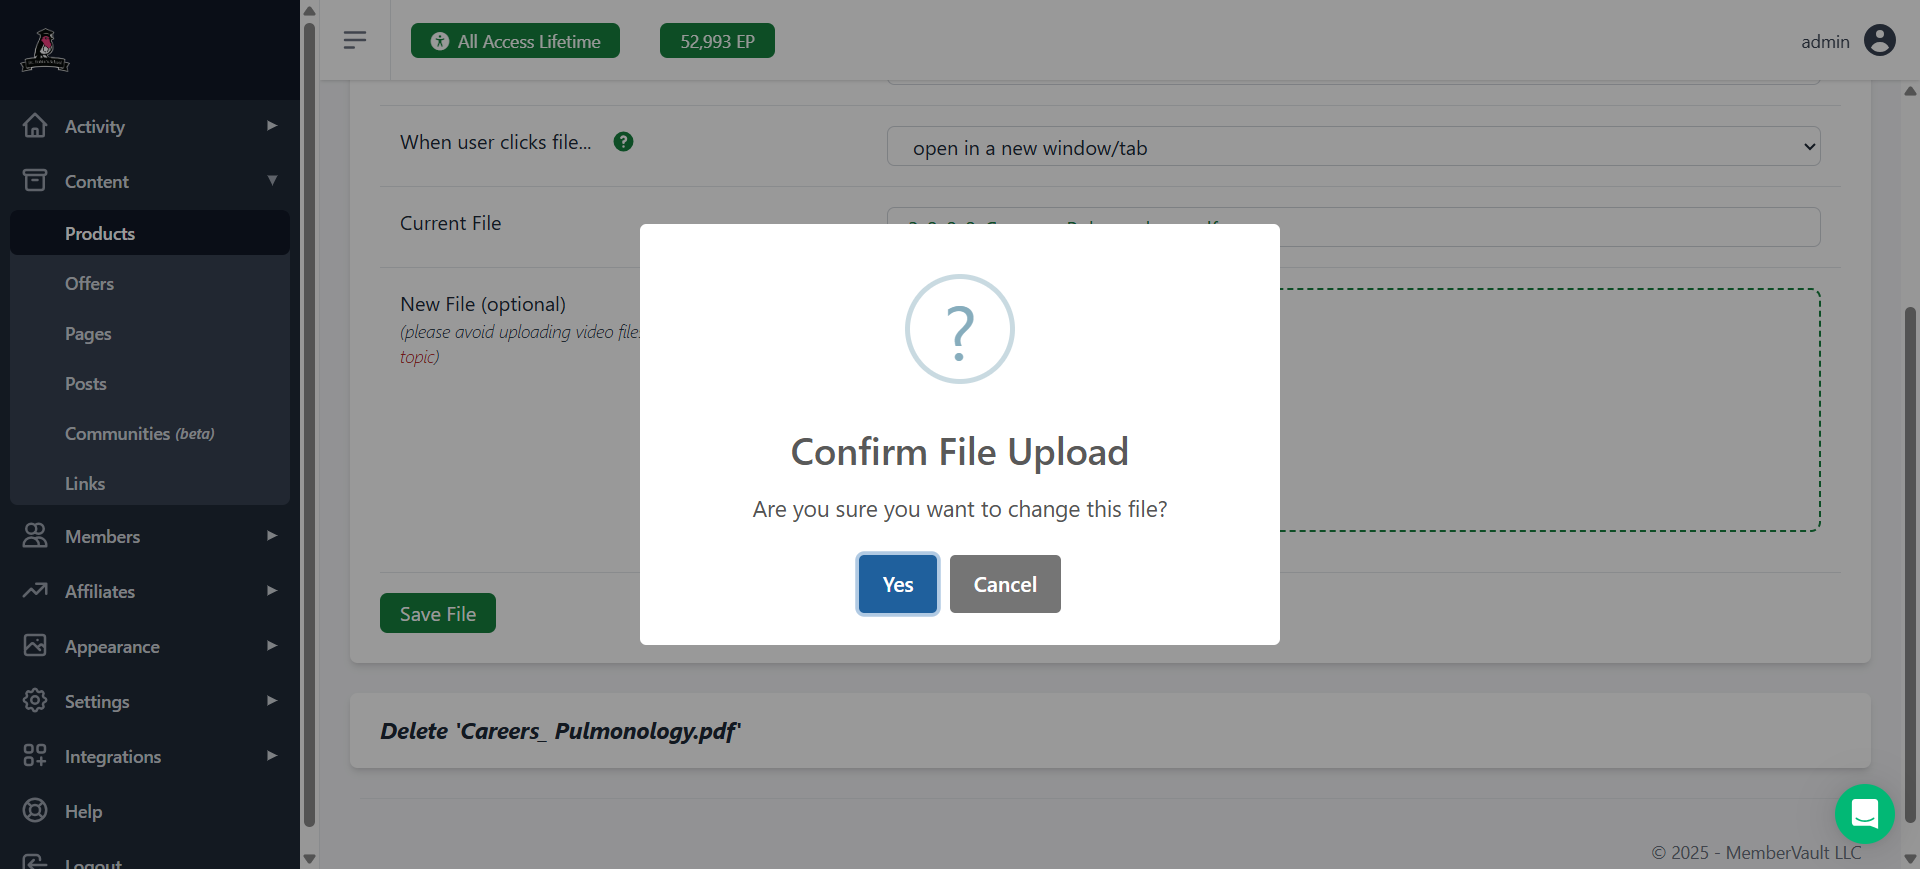Toggle the hamburger sidebar menu icon

coord(354,40)
